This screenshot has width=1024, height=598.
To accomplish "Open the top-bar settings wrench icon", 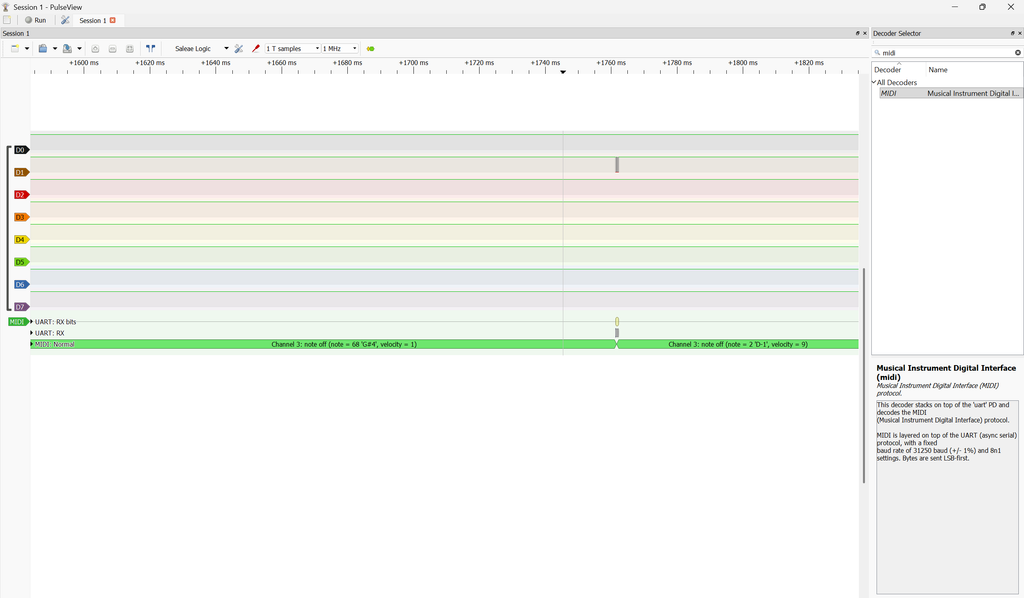I will click(65, 20).
